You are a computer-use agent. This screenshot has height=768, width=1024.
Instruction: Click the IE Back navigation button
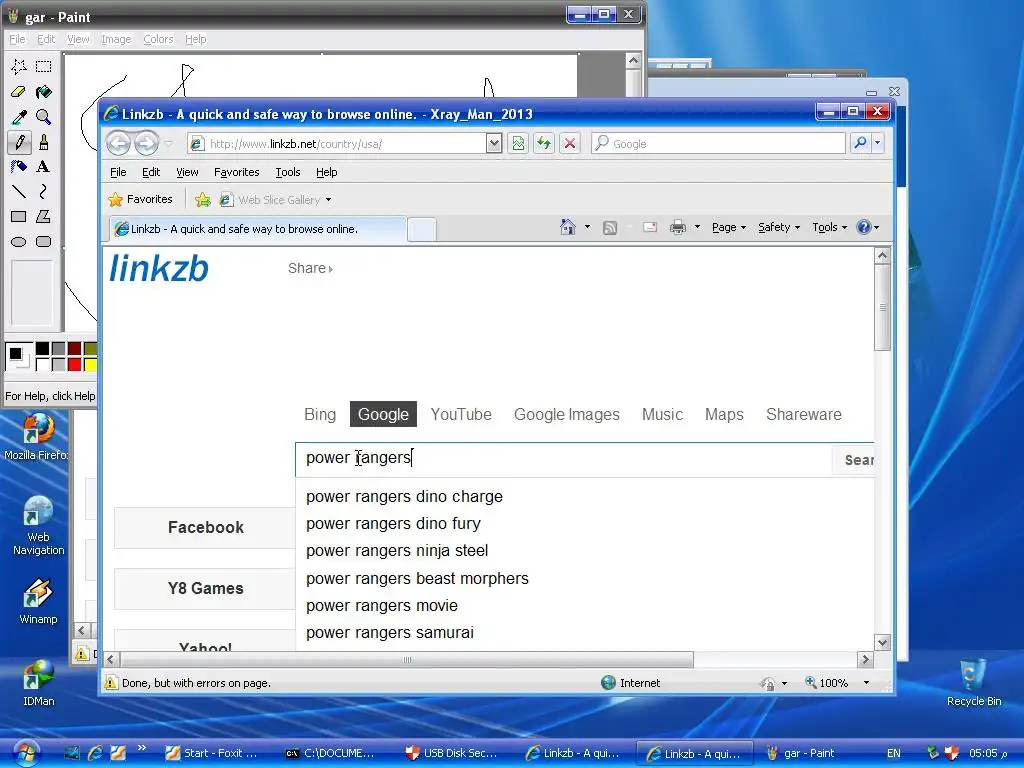tap(118, 143)
